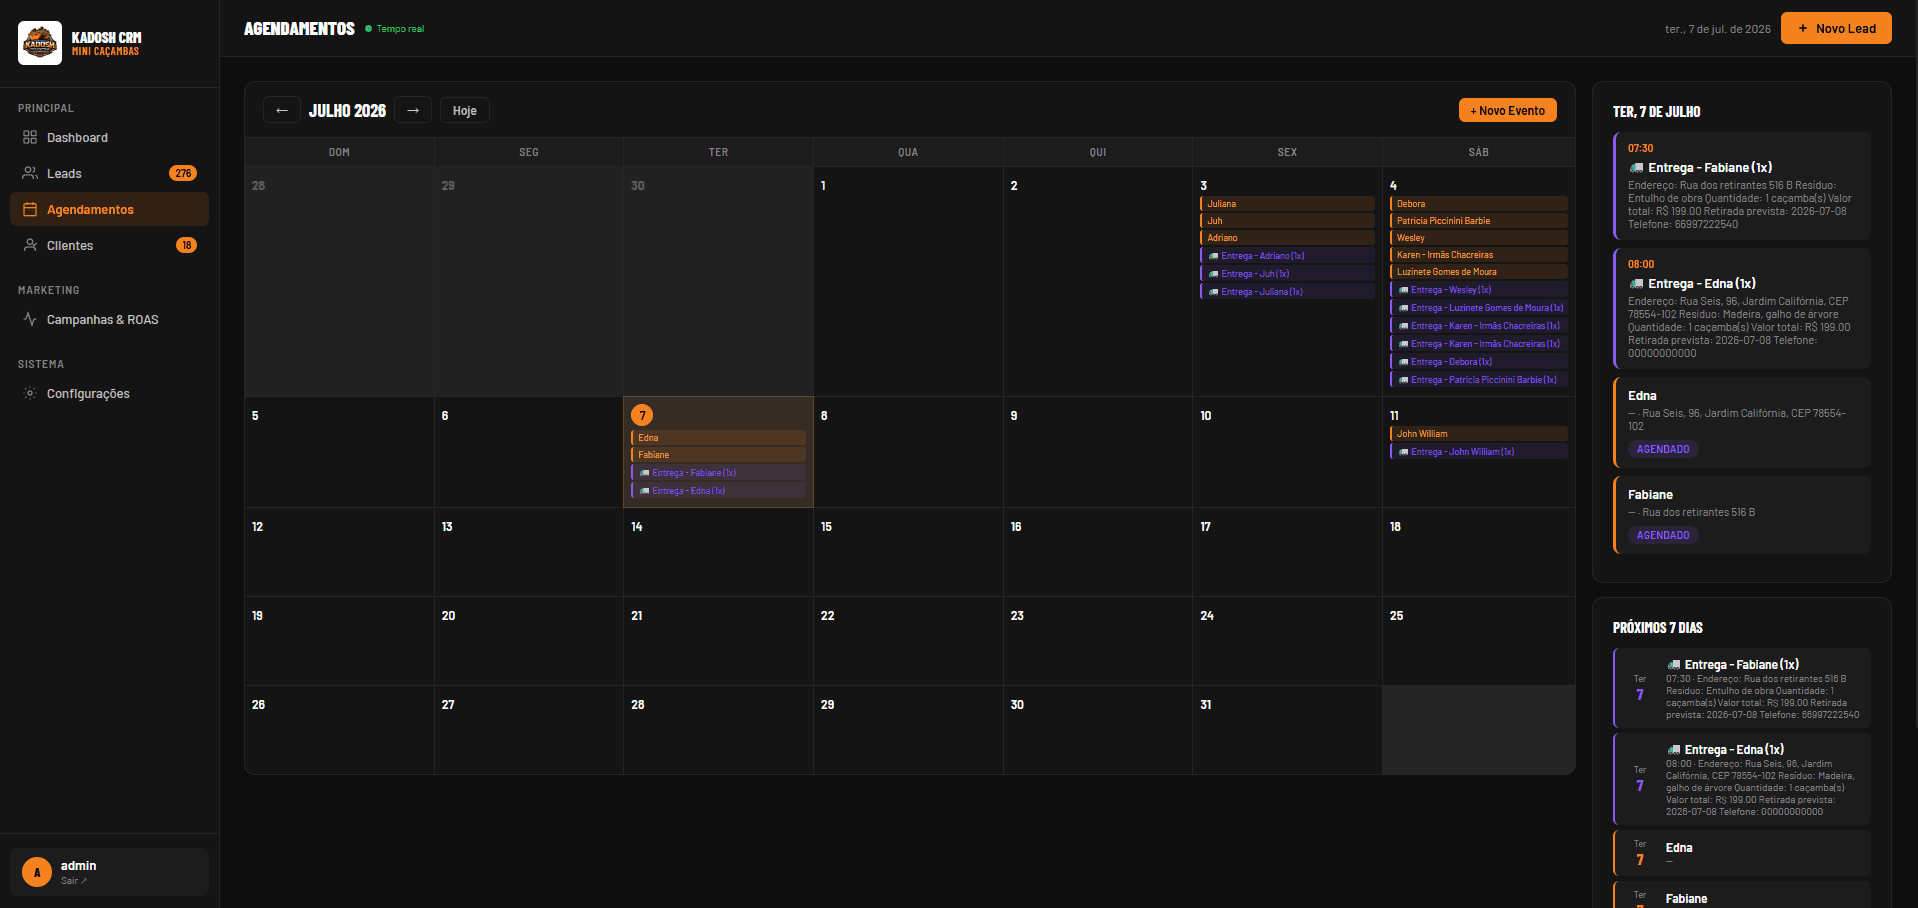Open Entrega - Fabiane (1x) calendar event
The height and width of the screenshot is (908, 1918).
718,472
